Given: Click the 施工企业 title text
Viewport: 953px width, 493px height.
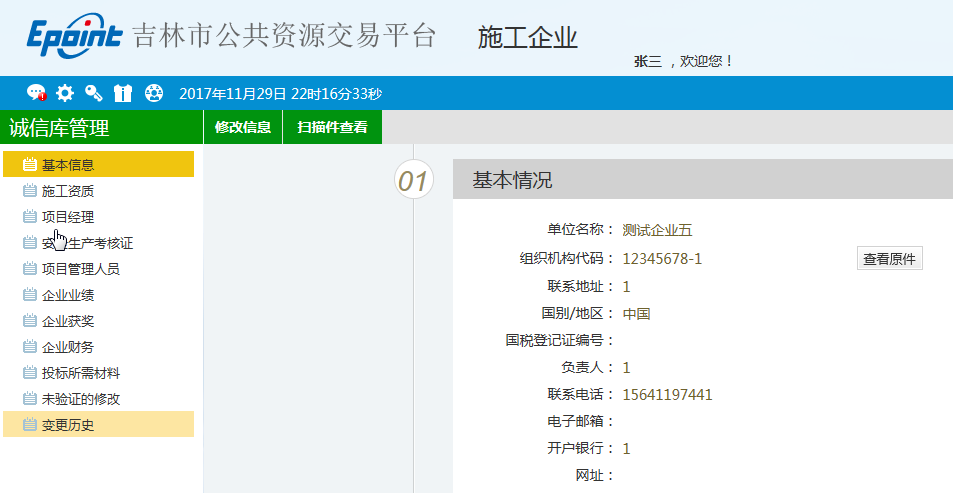Looking at the screenshot, I should (x=528, y=38).
